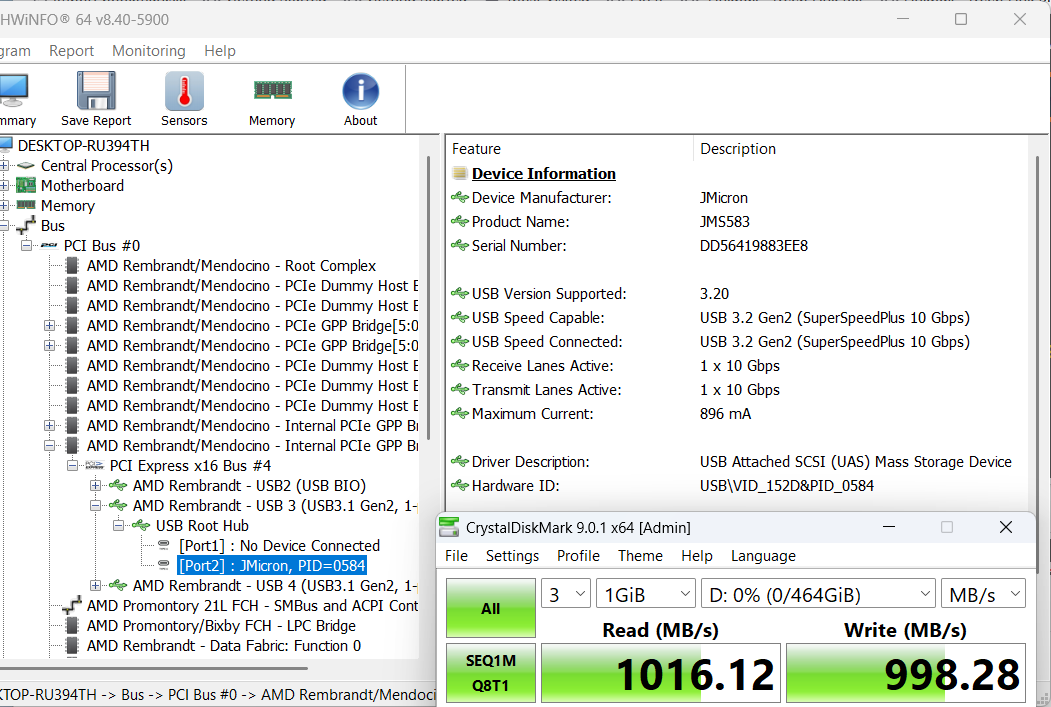Viewport: 1051px width, 707px height.
Task: Click the green All benchmark button
Action: [490, 608]
